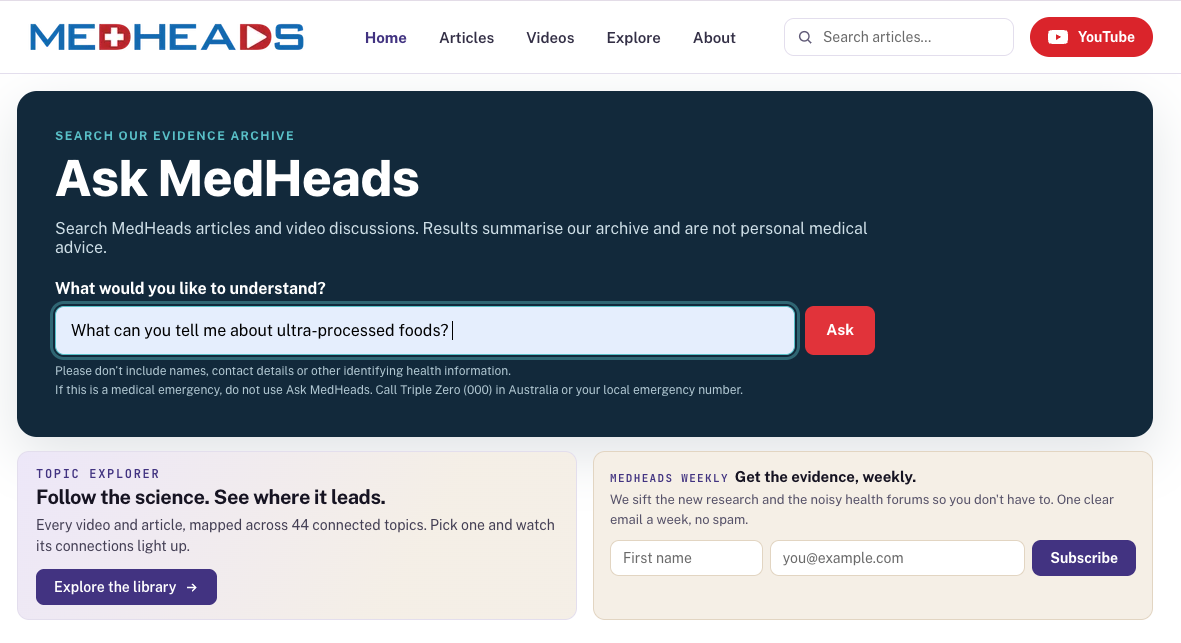Screen dimensions: 1181x643
Task: Open the Home nav item
Action: [x=386, y=38]
